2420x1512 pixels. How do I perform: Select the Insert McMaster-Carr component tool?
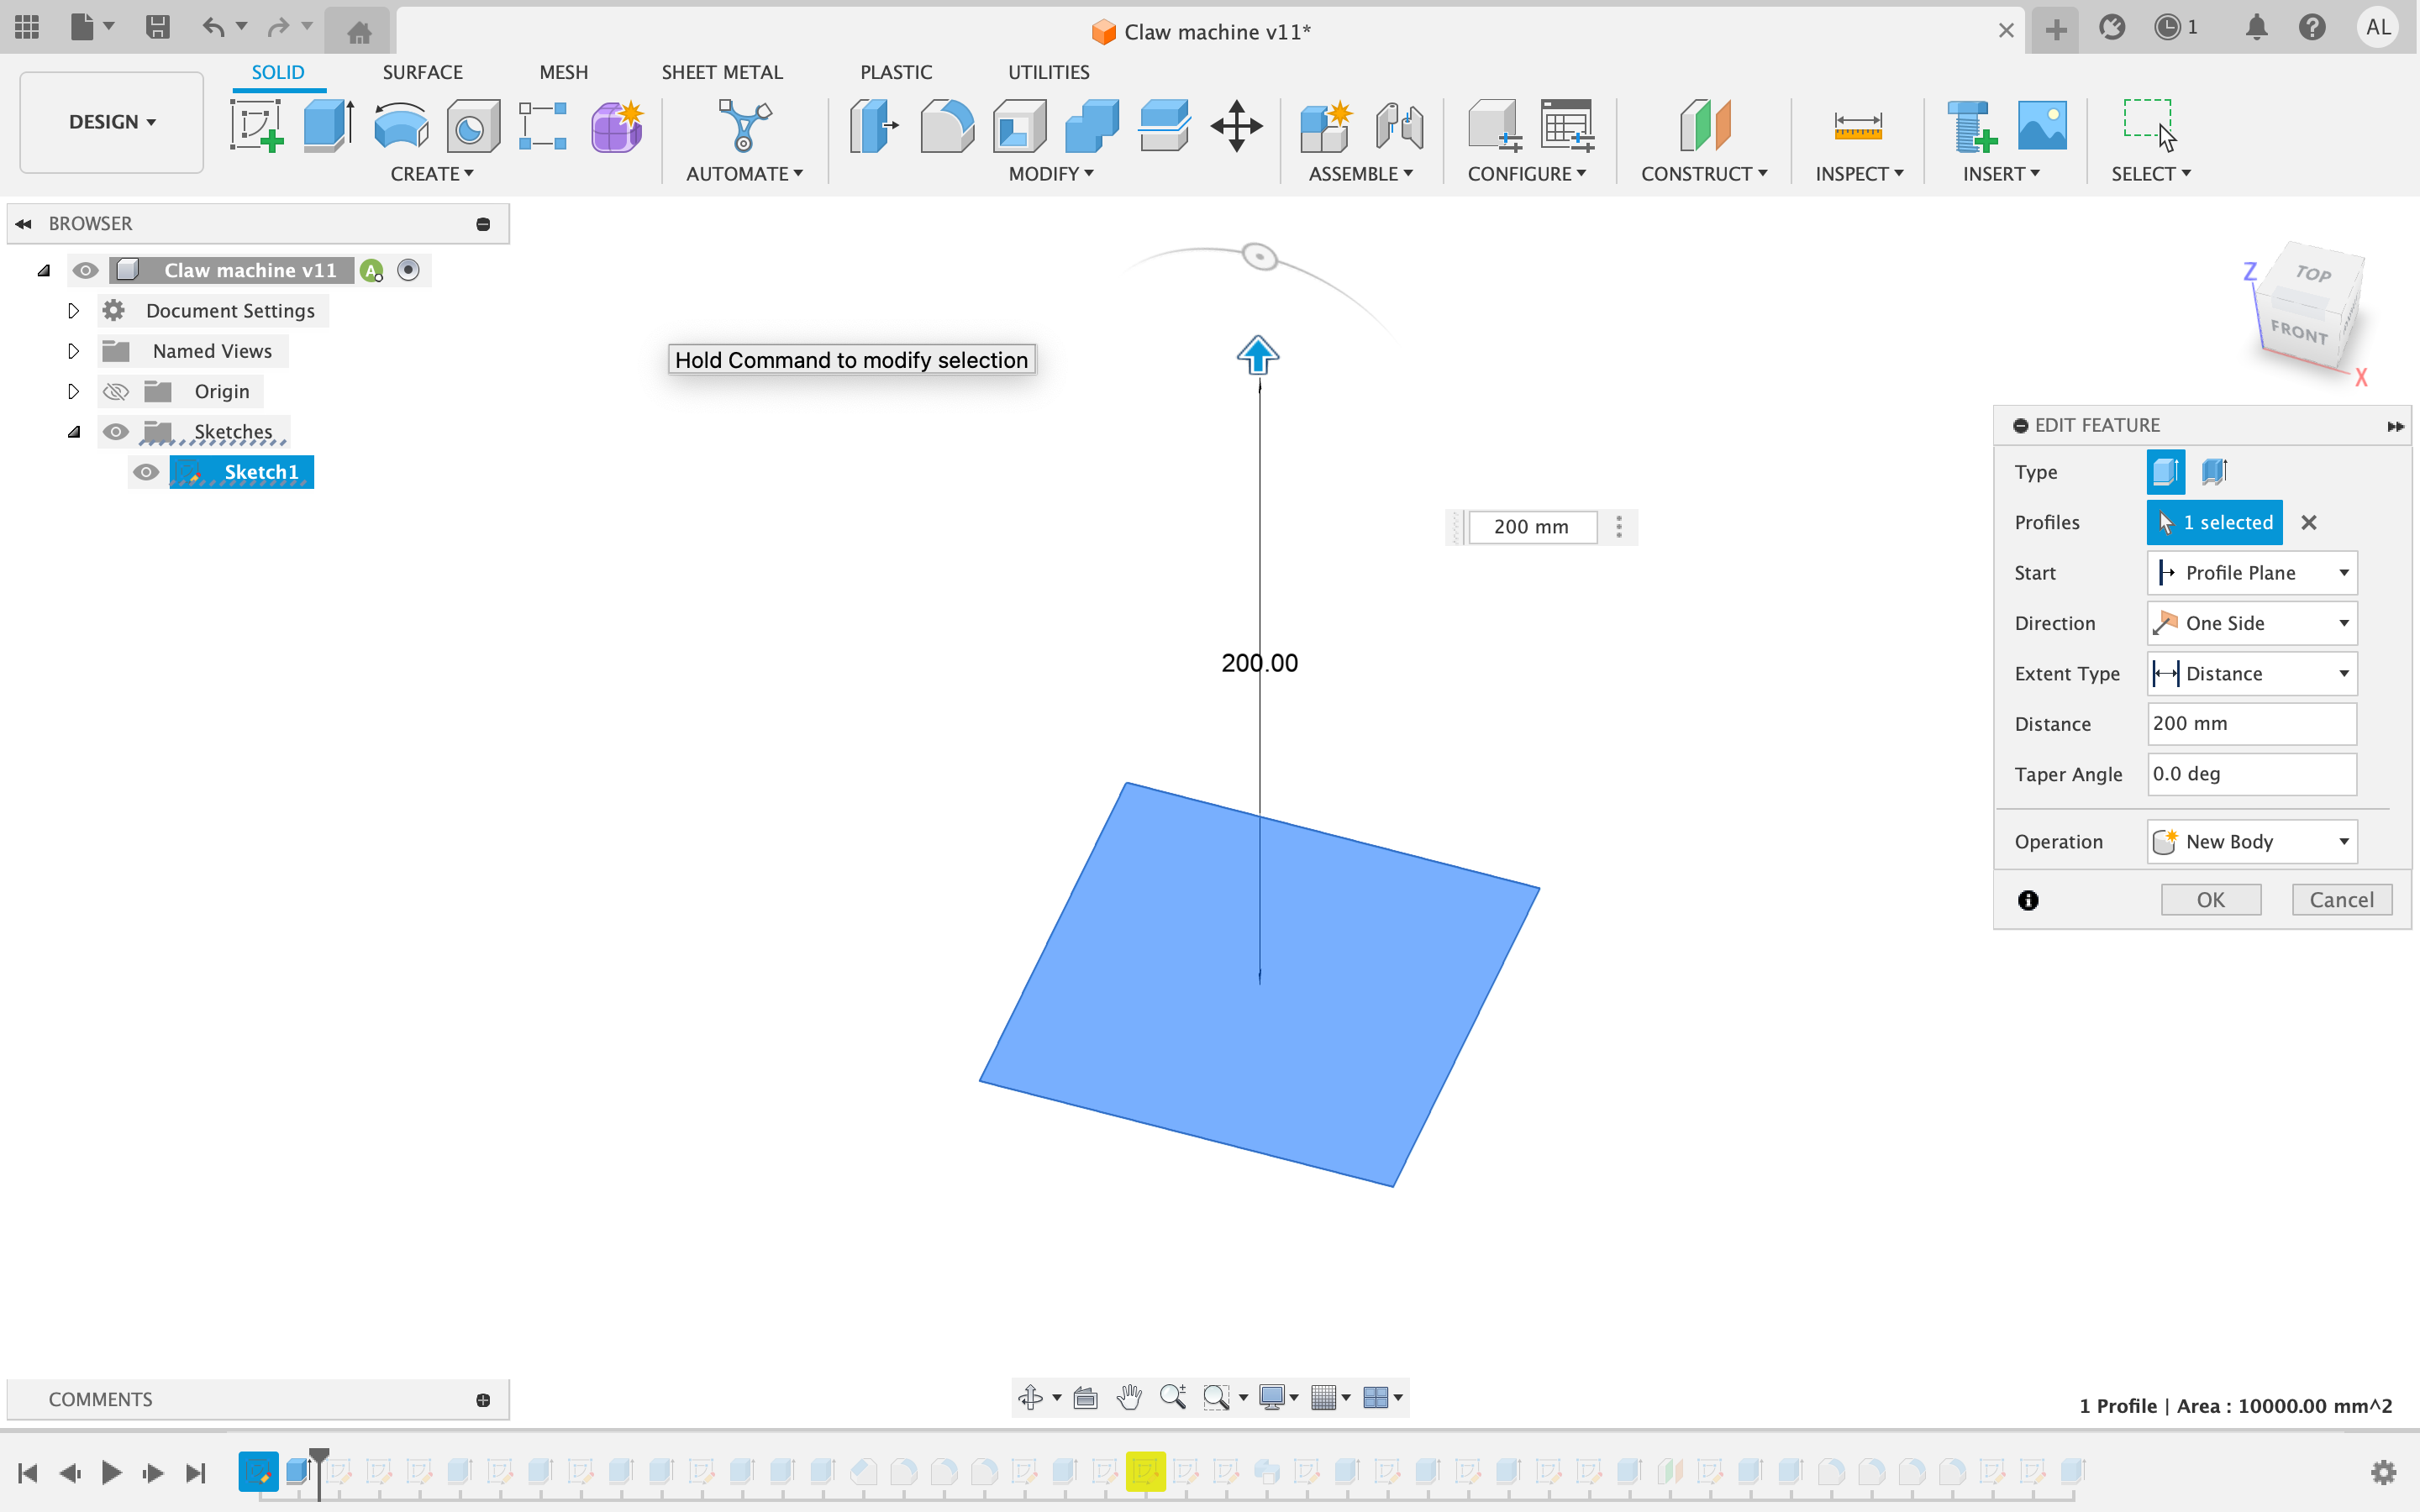1972,126
